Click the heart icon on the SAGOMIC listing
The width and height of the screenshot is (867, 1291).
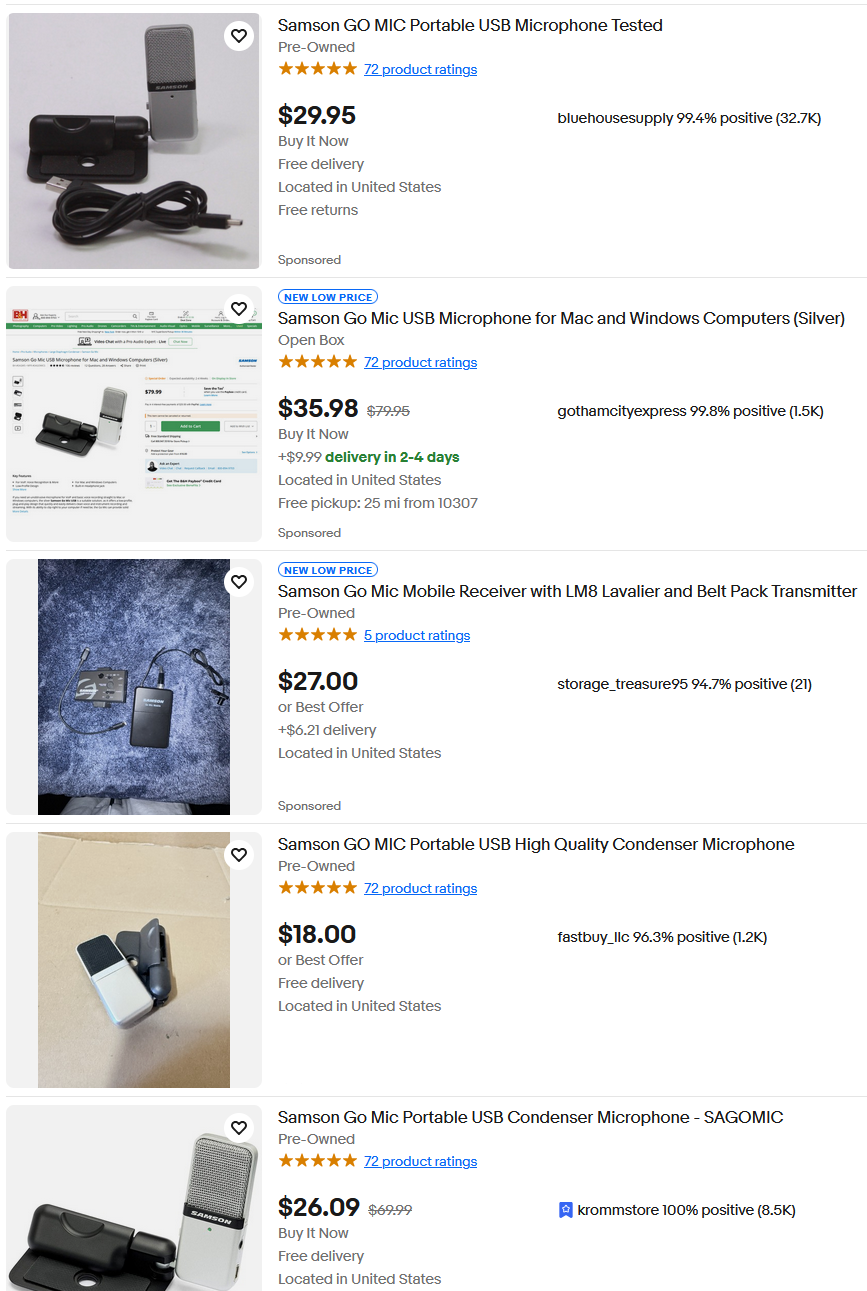(x=239, y=1127)
